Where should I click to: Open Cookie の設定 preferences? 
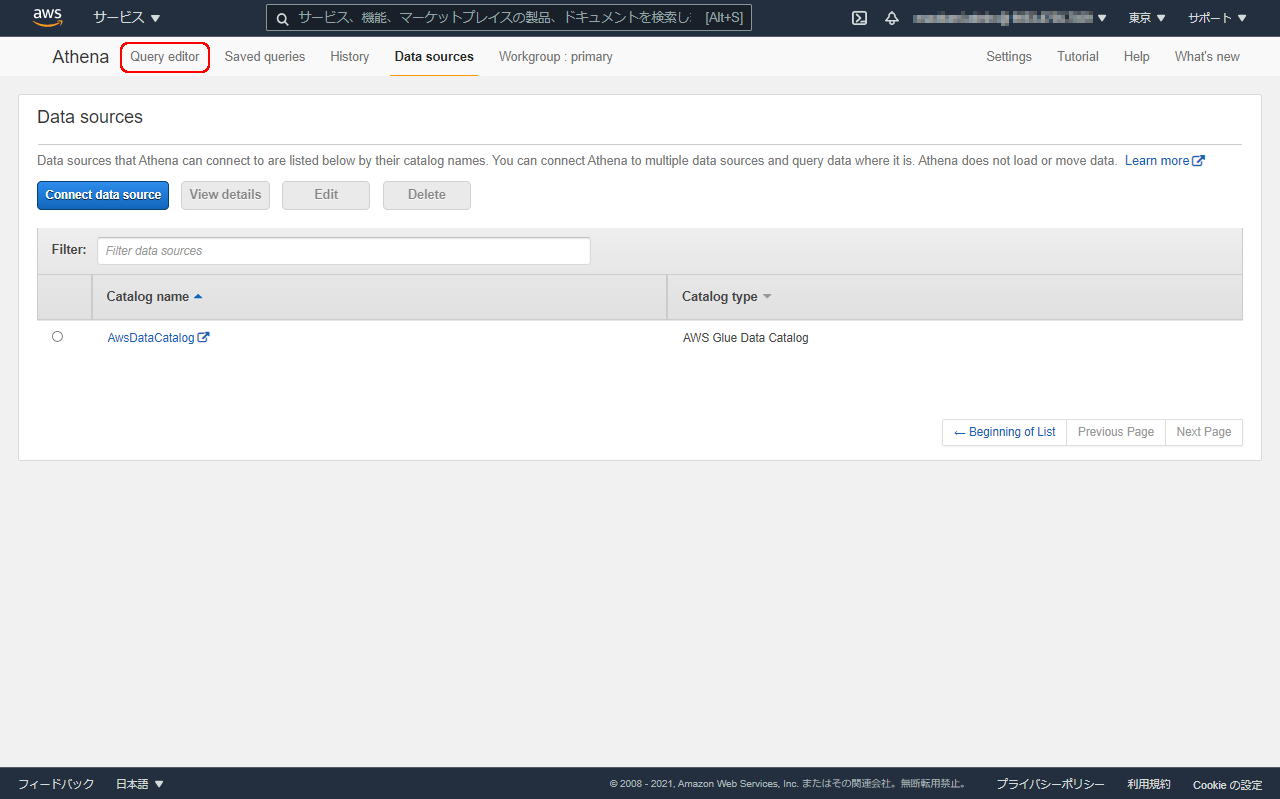point(1227,784)
